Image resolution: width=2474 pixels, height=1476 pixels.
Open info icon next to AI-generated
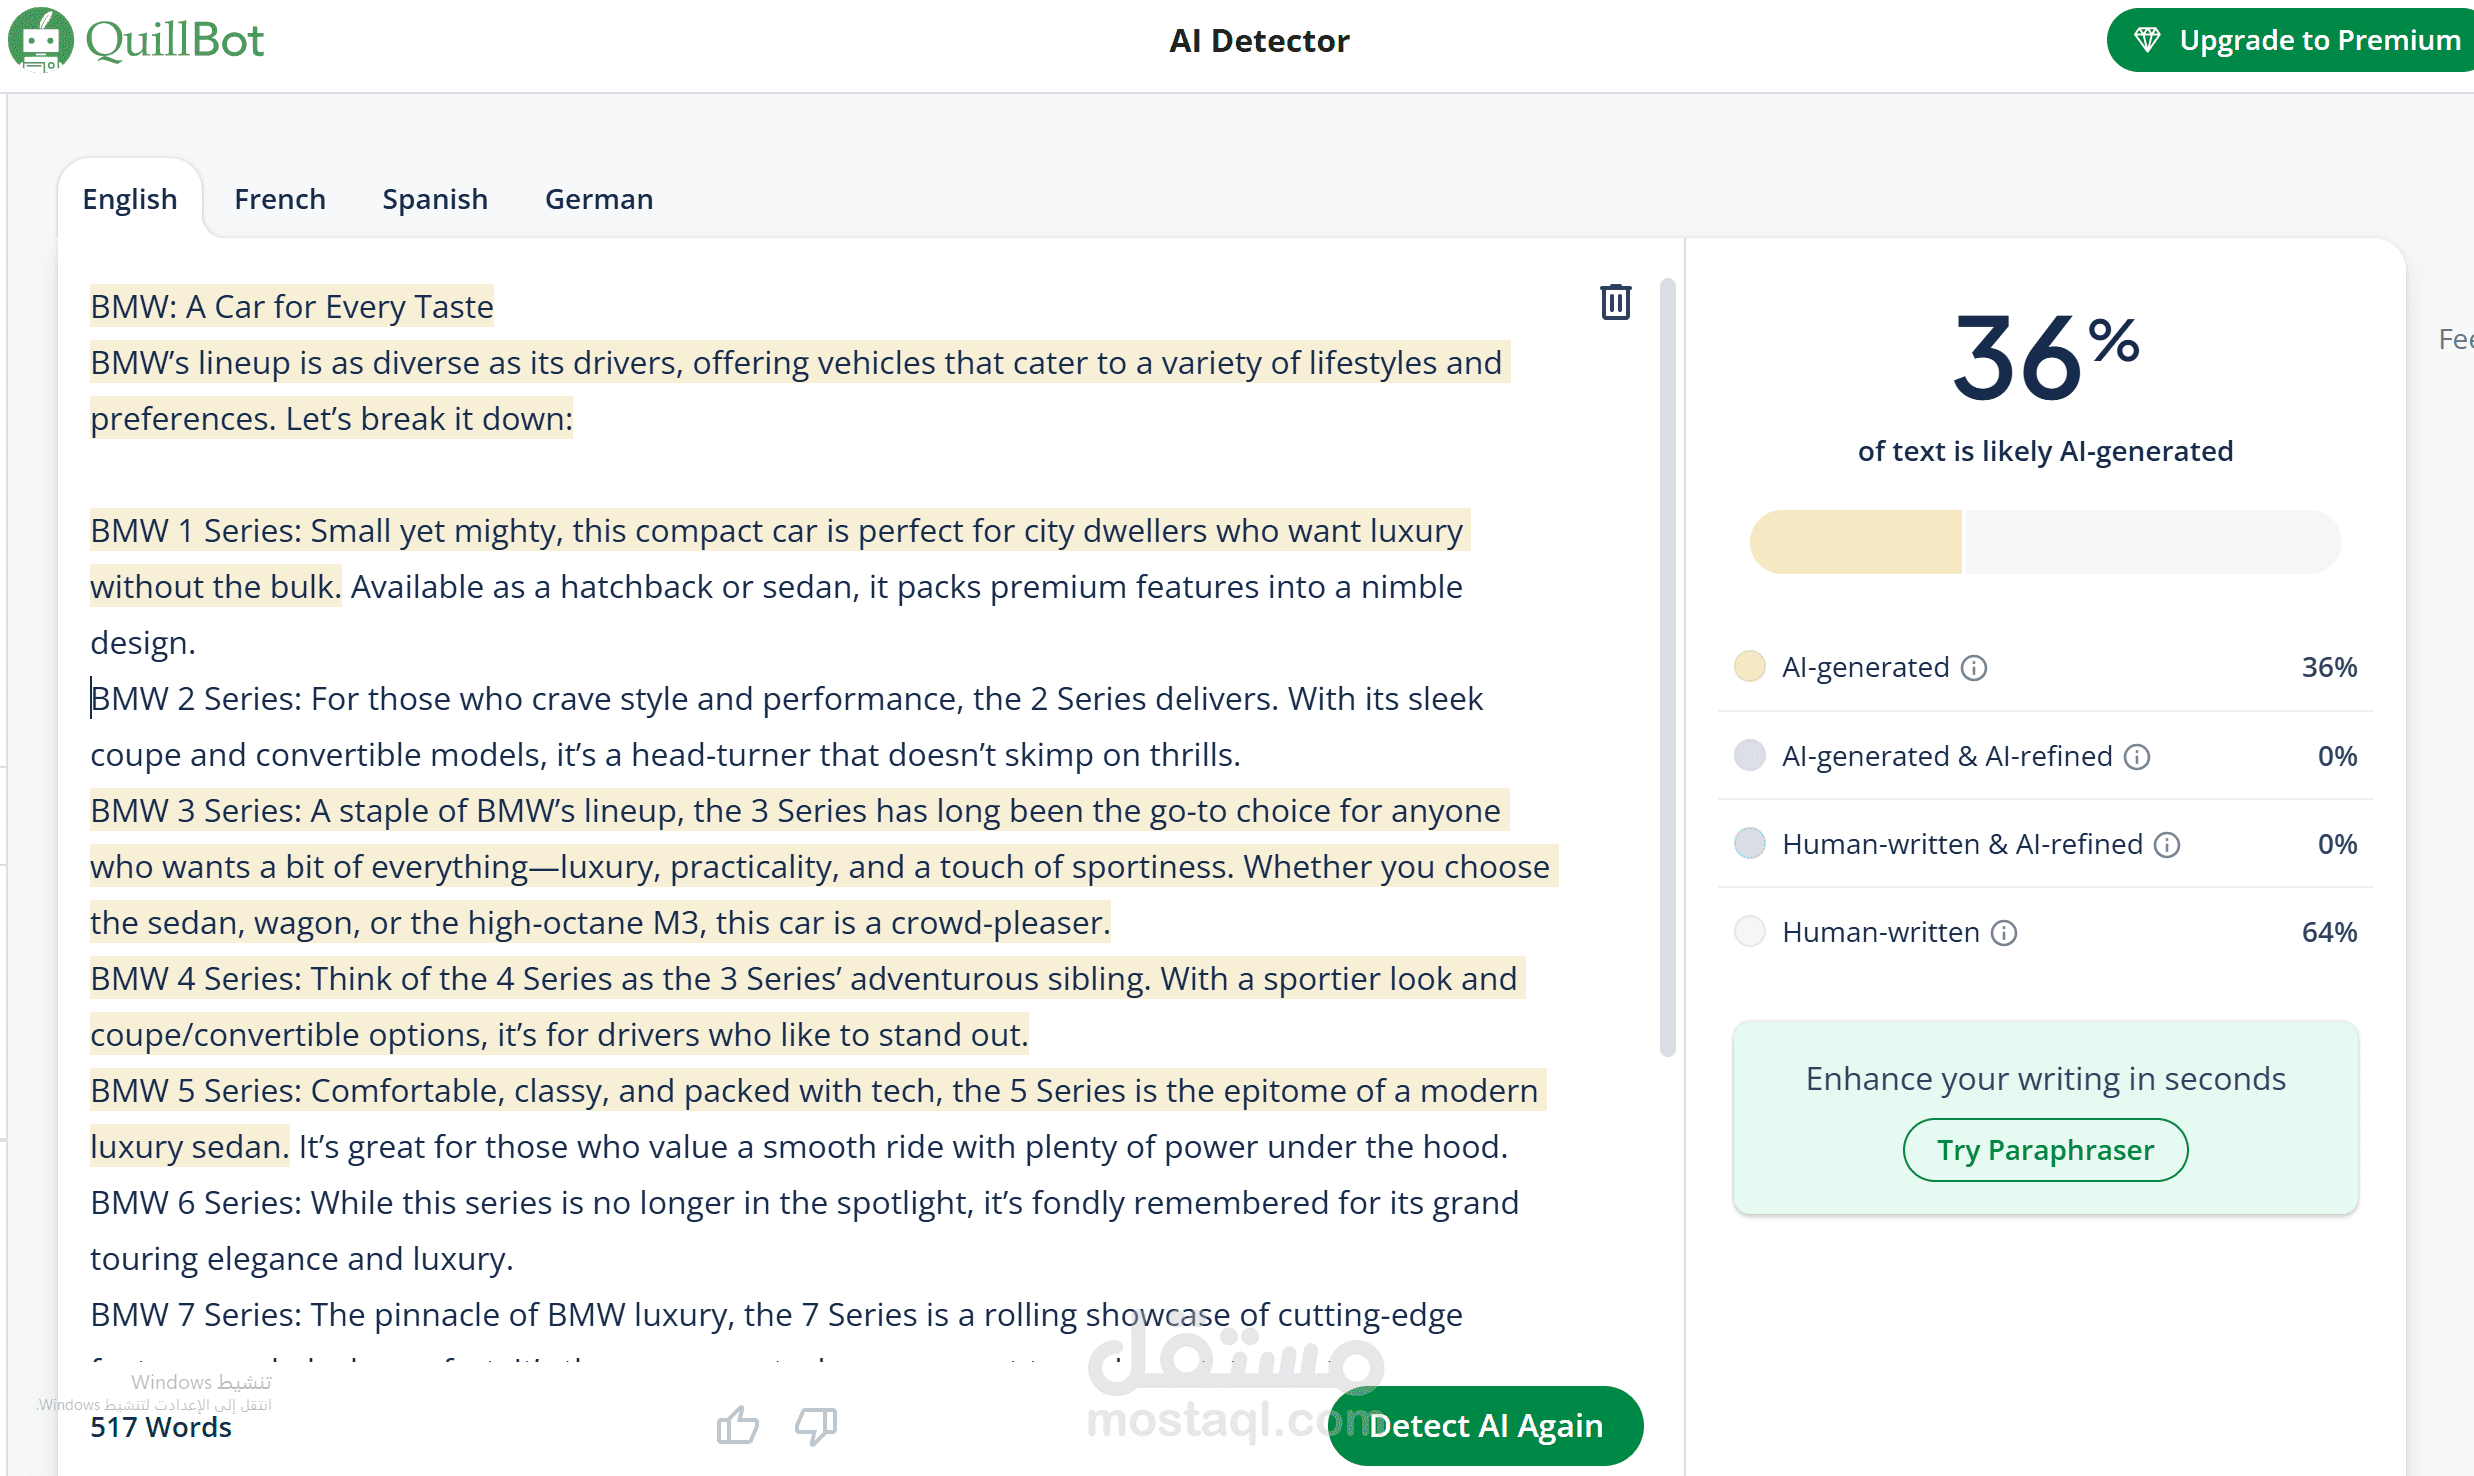click(x=1974, y=668)
